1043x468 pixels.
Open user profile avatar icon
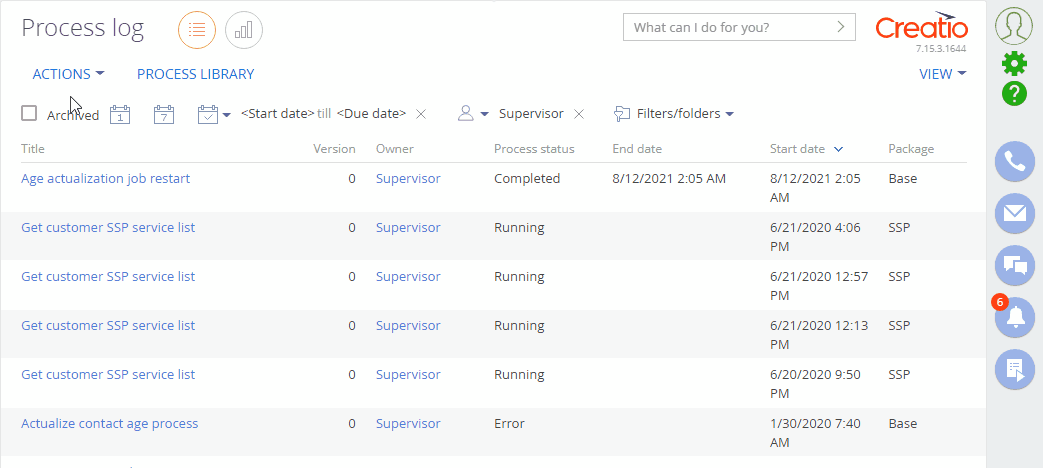[x=1014, y=26]
